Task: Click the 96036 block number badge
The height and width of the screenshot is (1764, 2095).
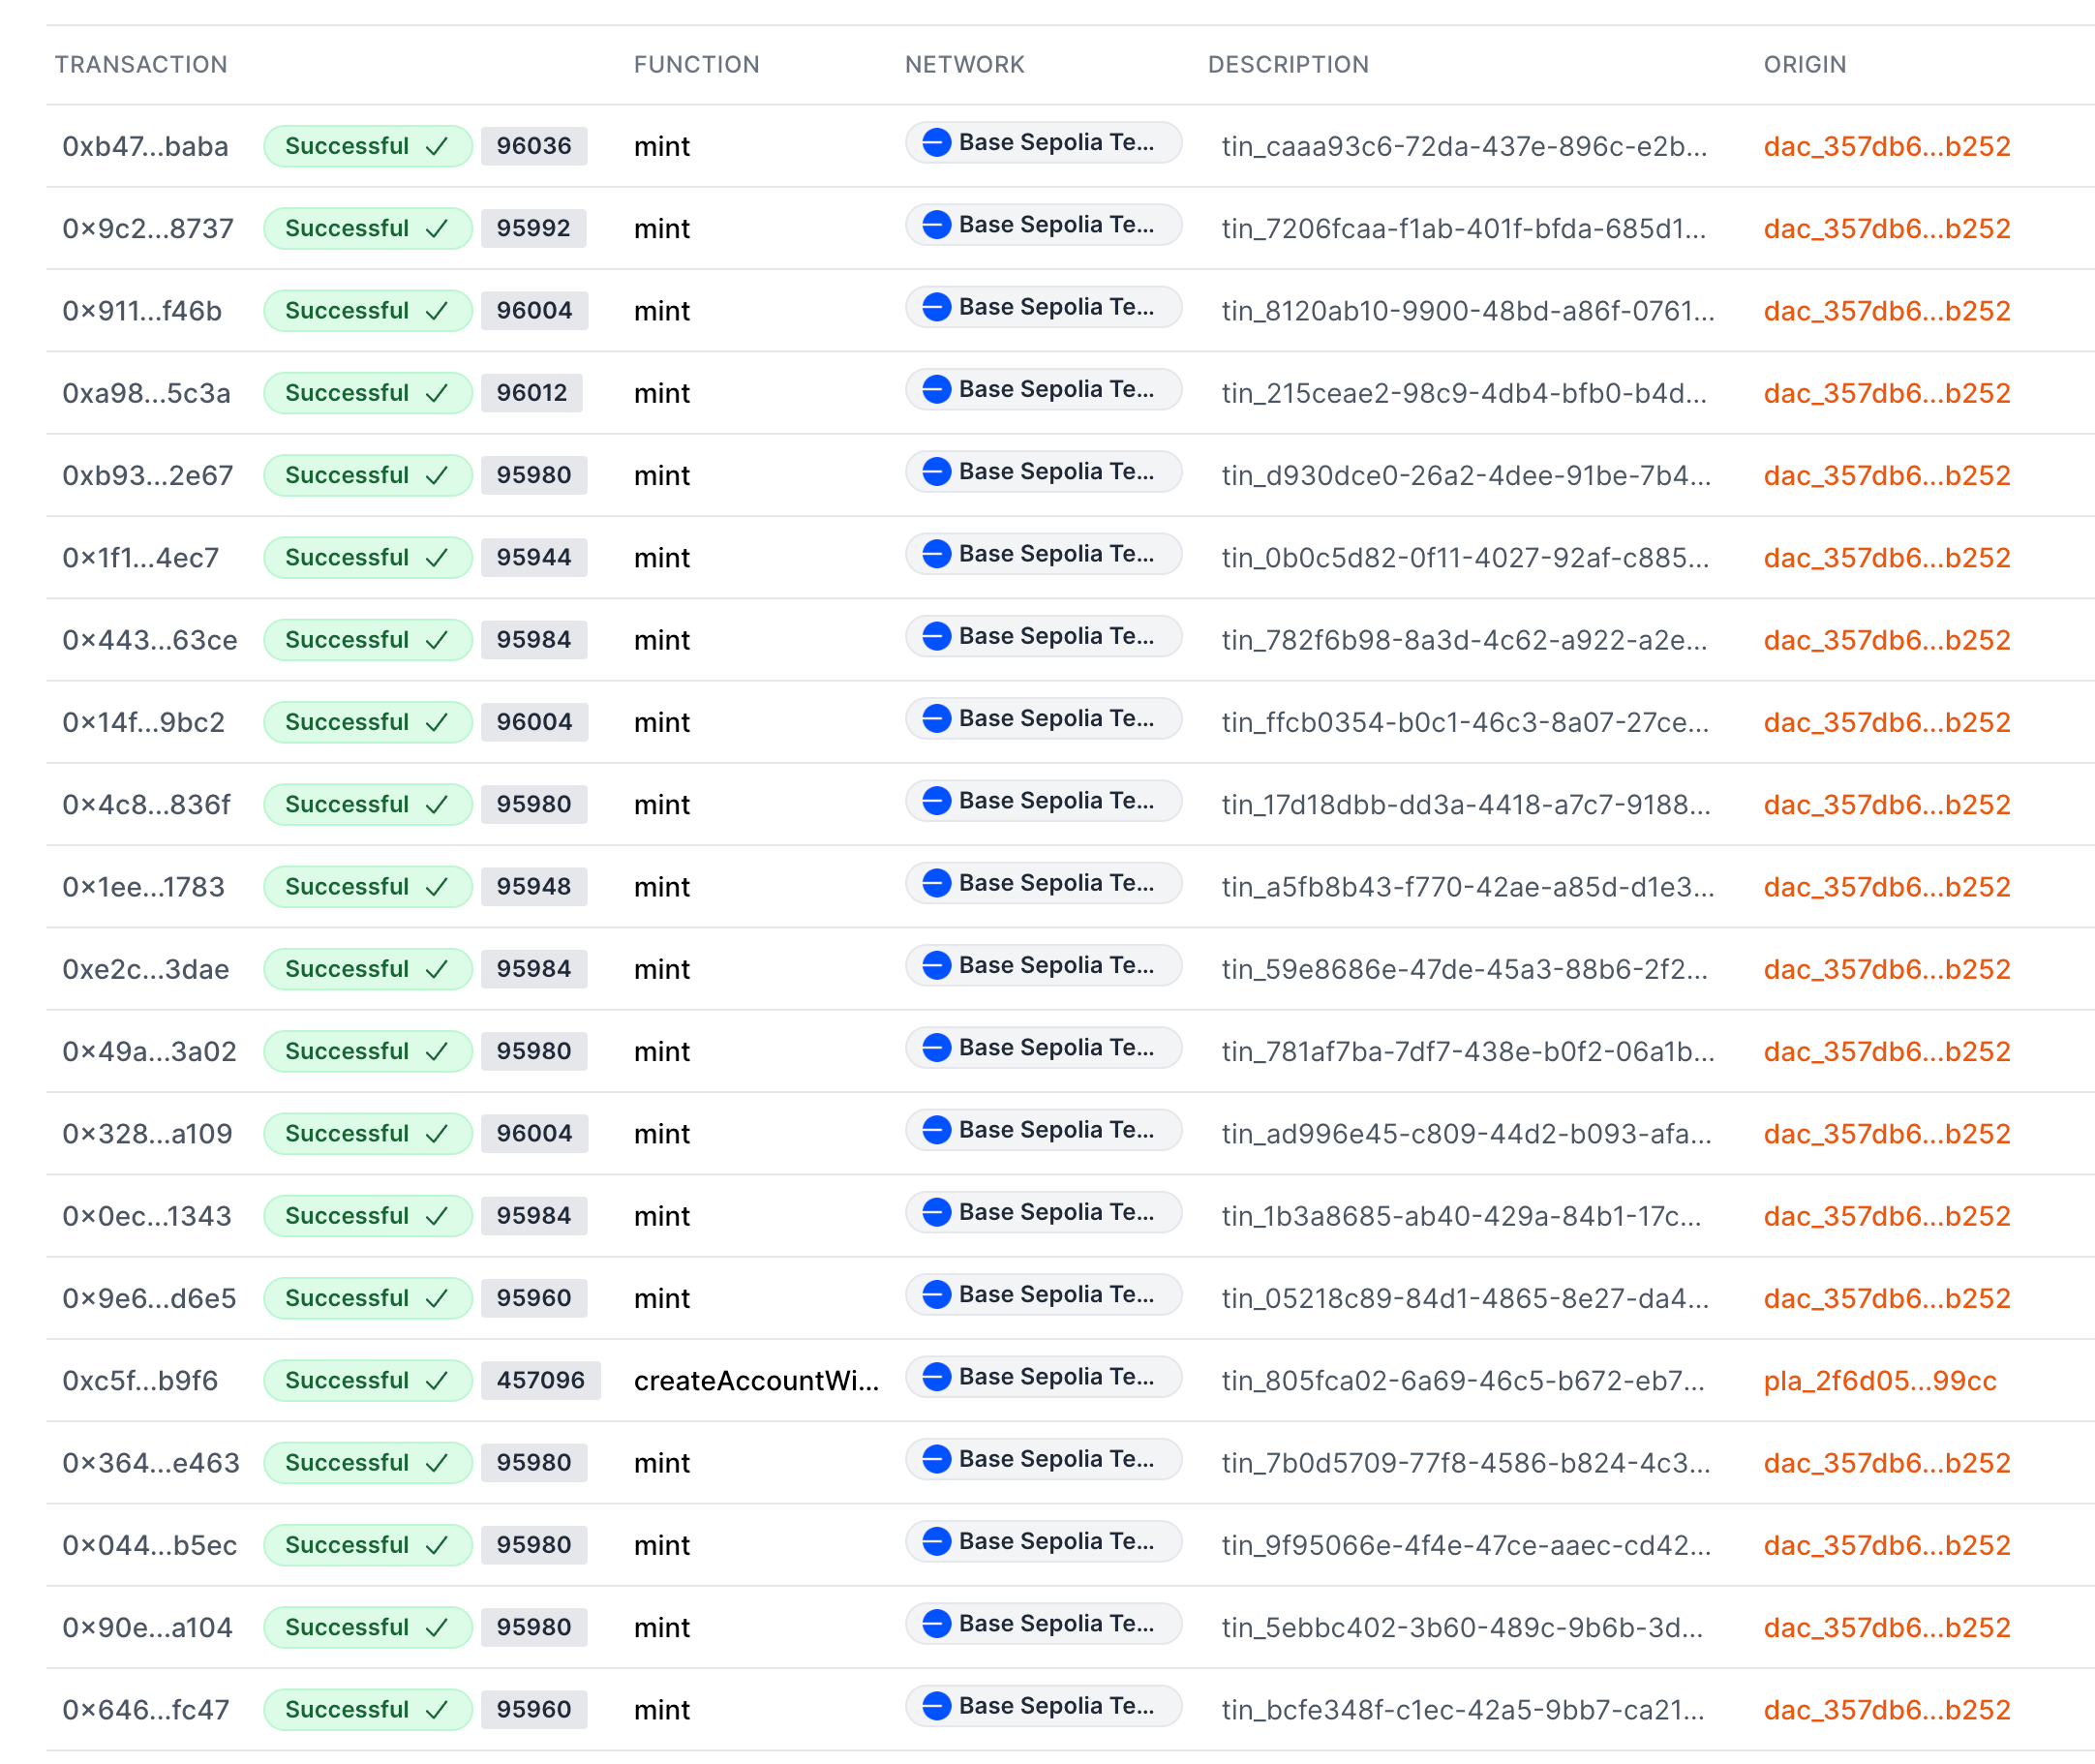Action: pyautogui.click(x=534, y=146)
